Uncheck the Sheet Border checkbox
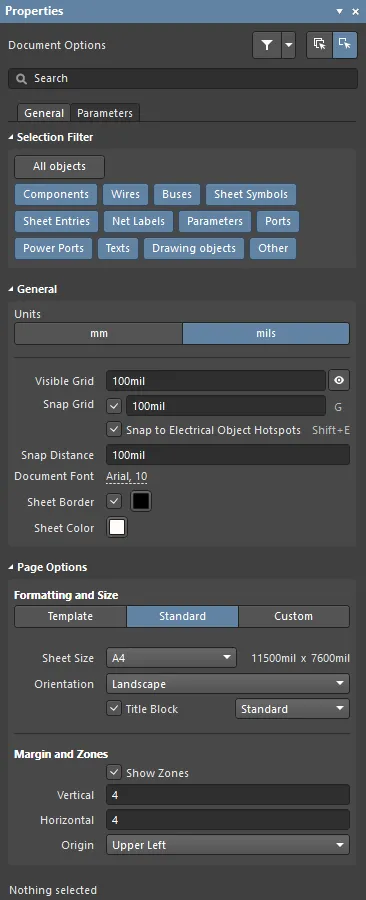 click(x=114, y=502)
